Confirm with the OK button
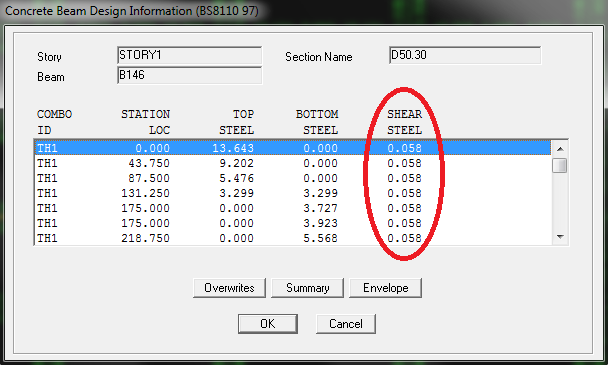The image size is (608, 365). click(x=268, y=323)
